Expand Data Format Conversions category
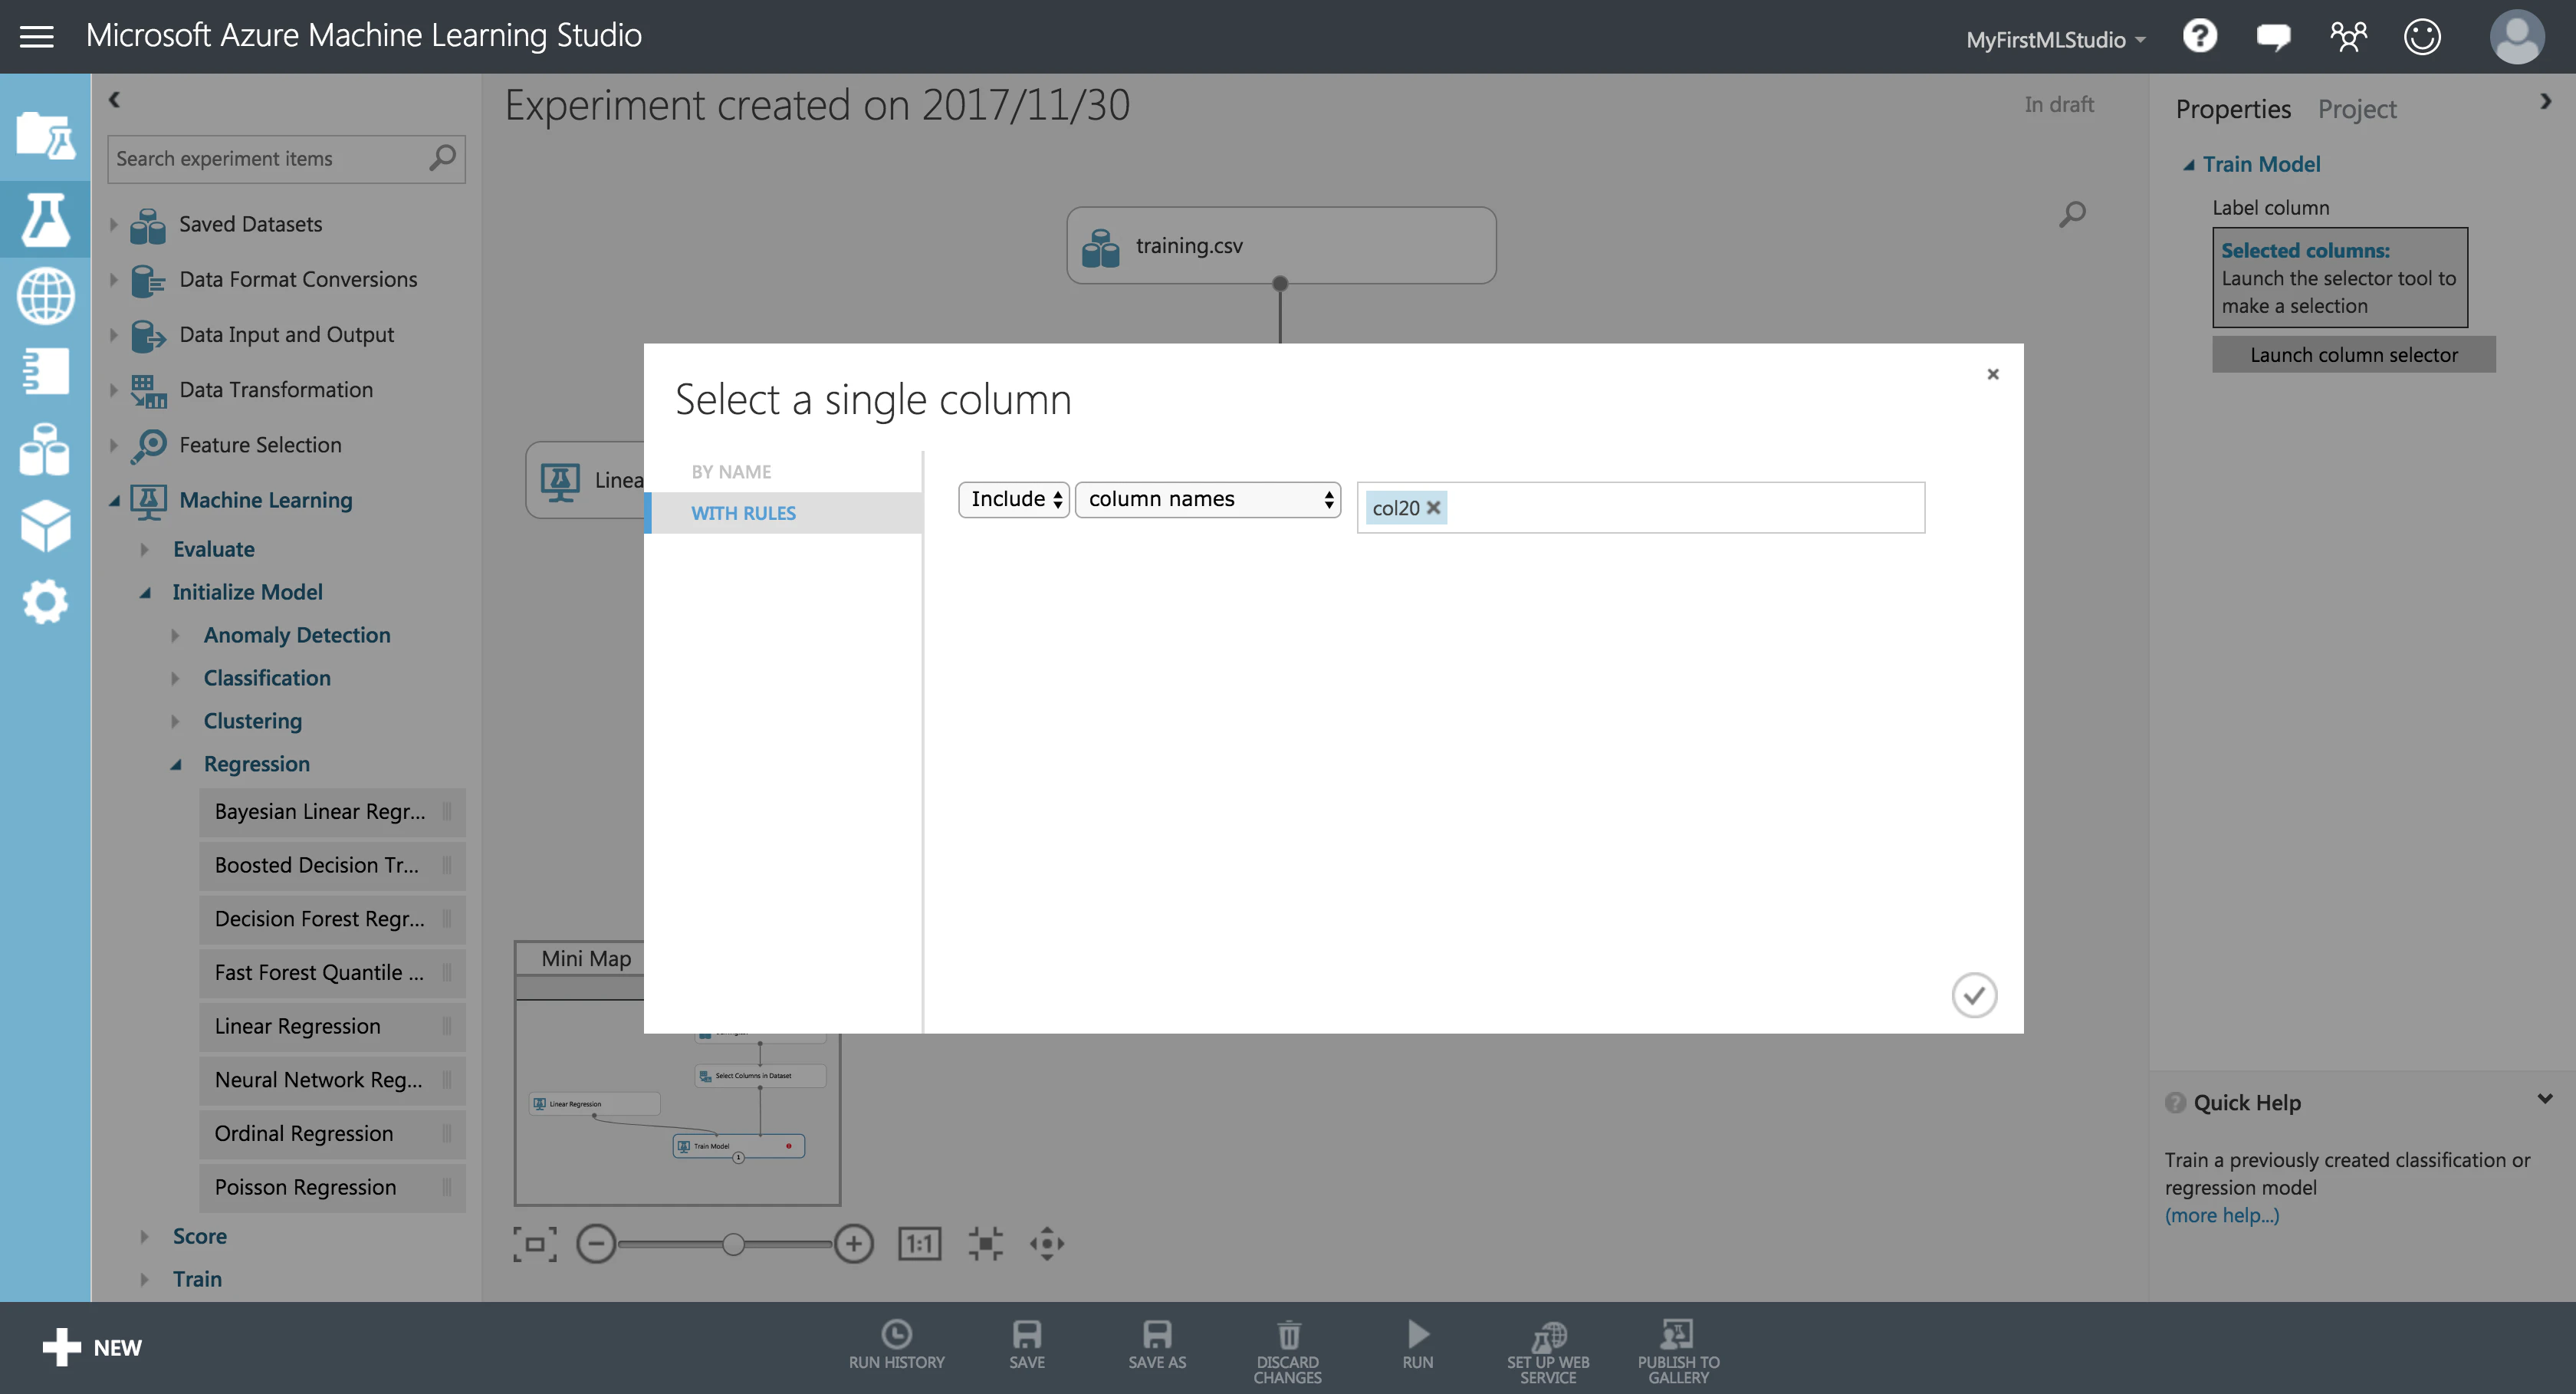Screen dimensions: 2576x1394 [113, 280]
